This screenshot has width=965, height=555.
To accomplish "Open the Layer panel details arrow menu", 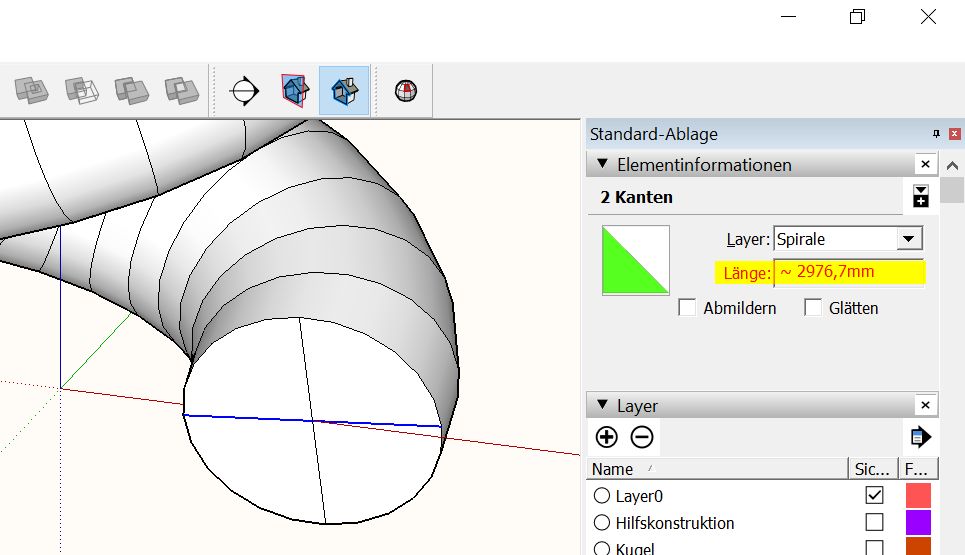I will [x=920, y=437].
